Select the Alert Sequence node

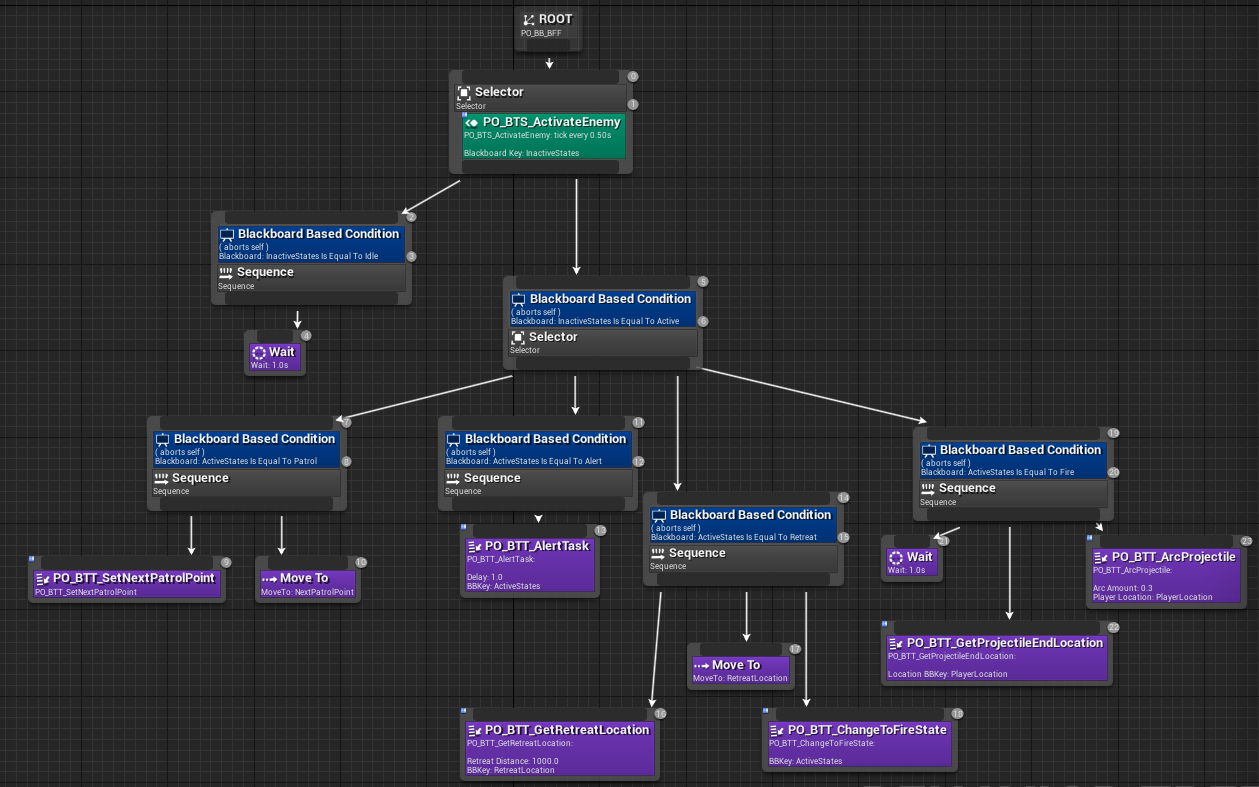(538, 484)
